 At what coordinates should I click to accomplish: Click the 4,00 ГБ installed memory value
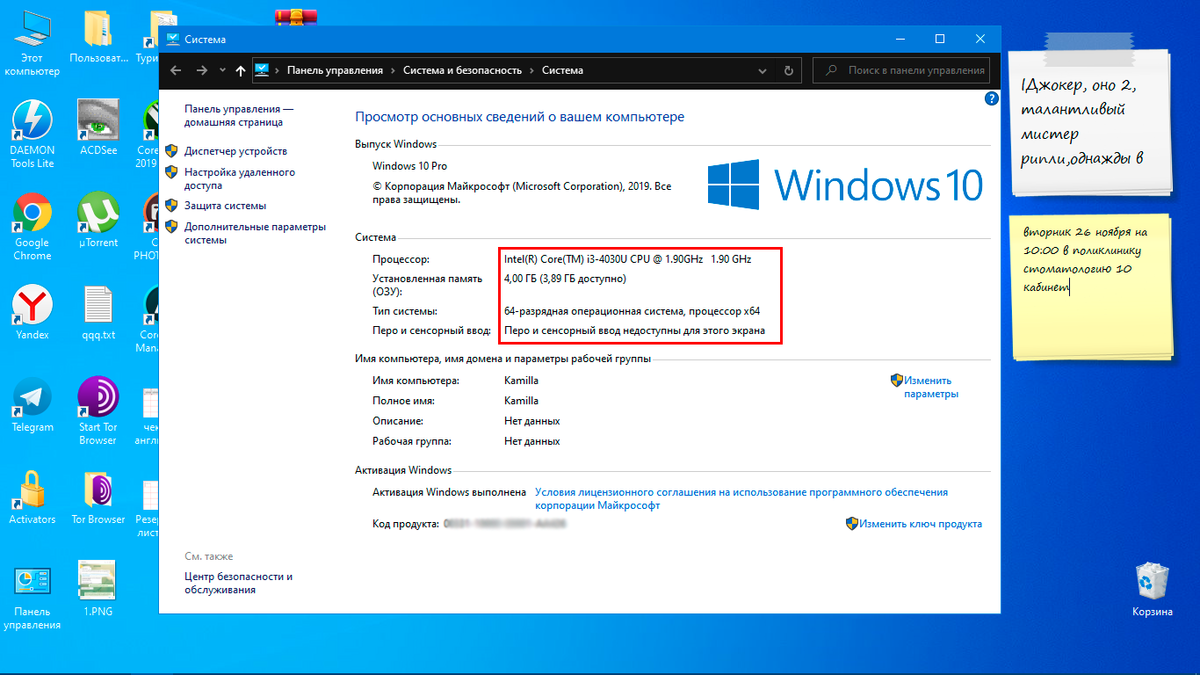pos(565,278)
